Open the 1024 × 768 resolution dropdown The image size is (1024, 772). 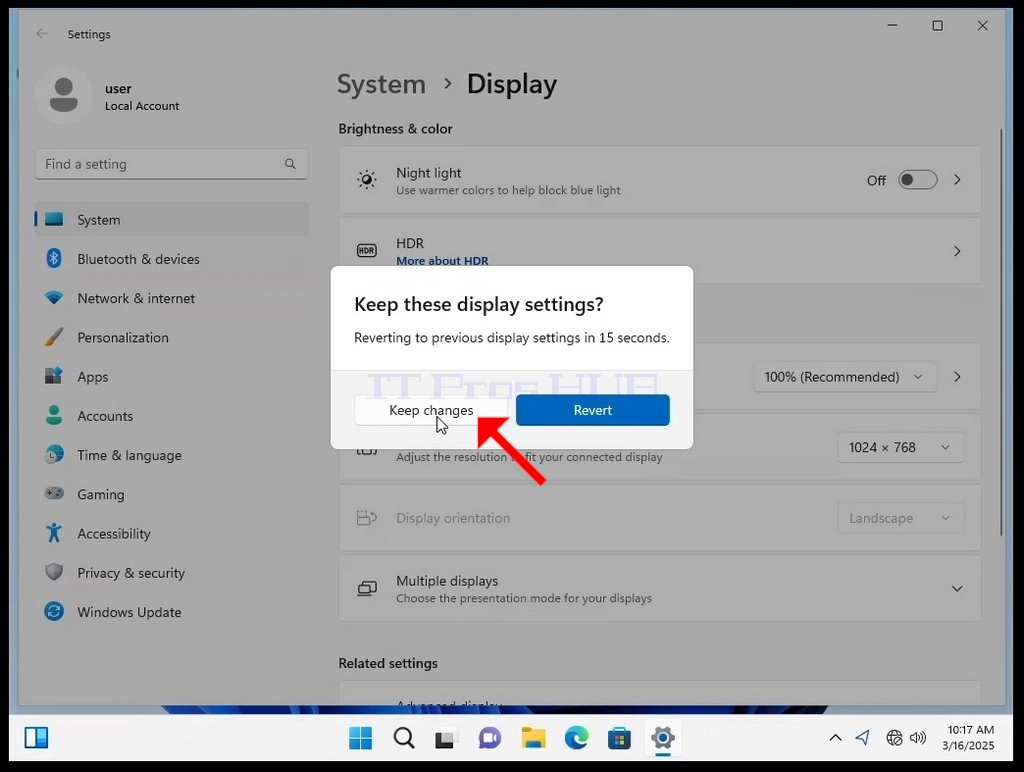901,447
